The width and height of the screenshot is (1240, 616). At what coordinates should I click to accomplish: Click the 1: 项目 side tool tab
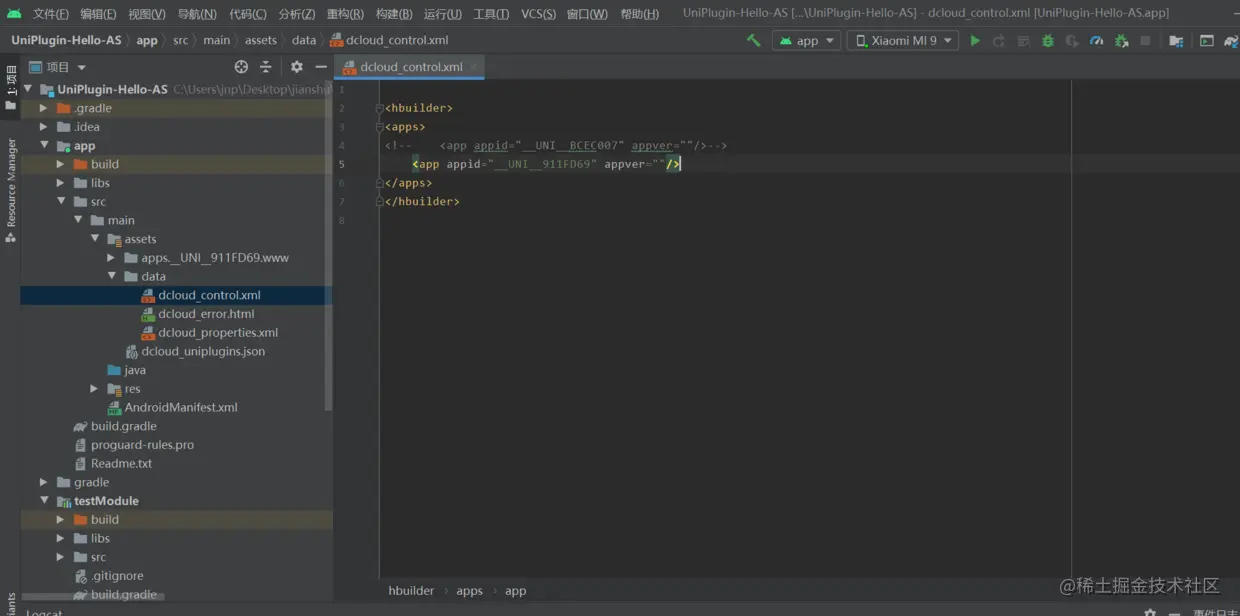pos(11,87)
